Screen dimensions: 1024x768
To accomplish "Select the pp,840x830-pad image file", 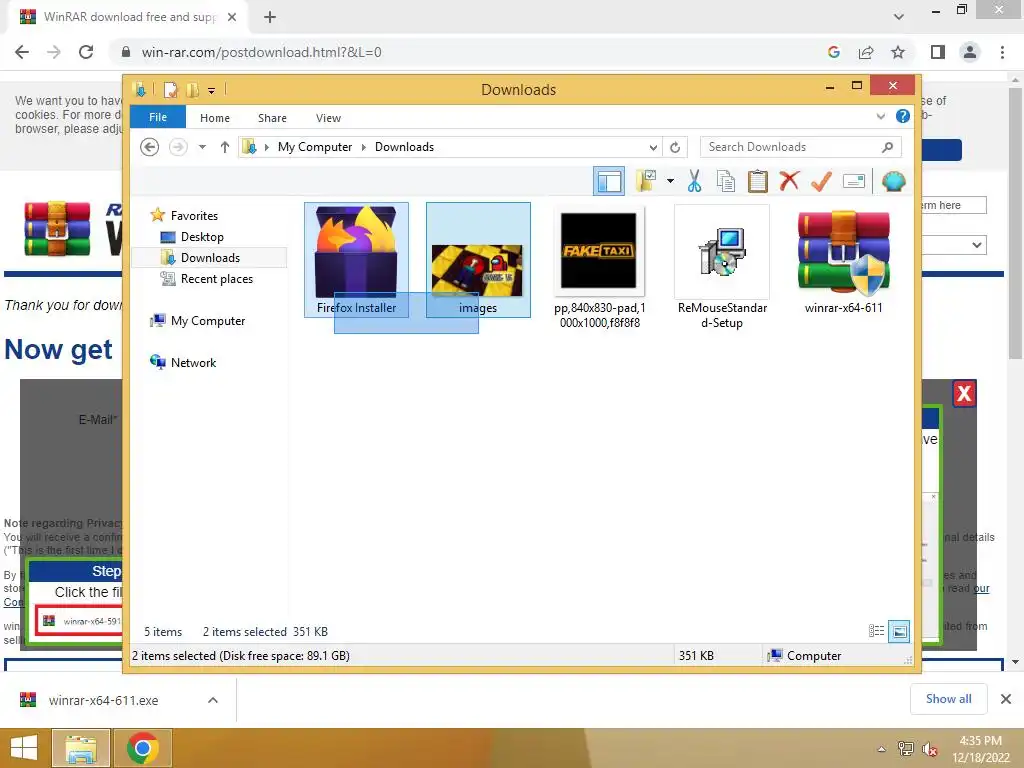I will [600, 266].
